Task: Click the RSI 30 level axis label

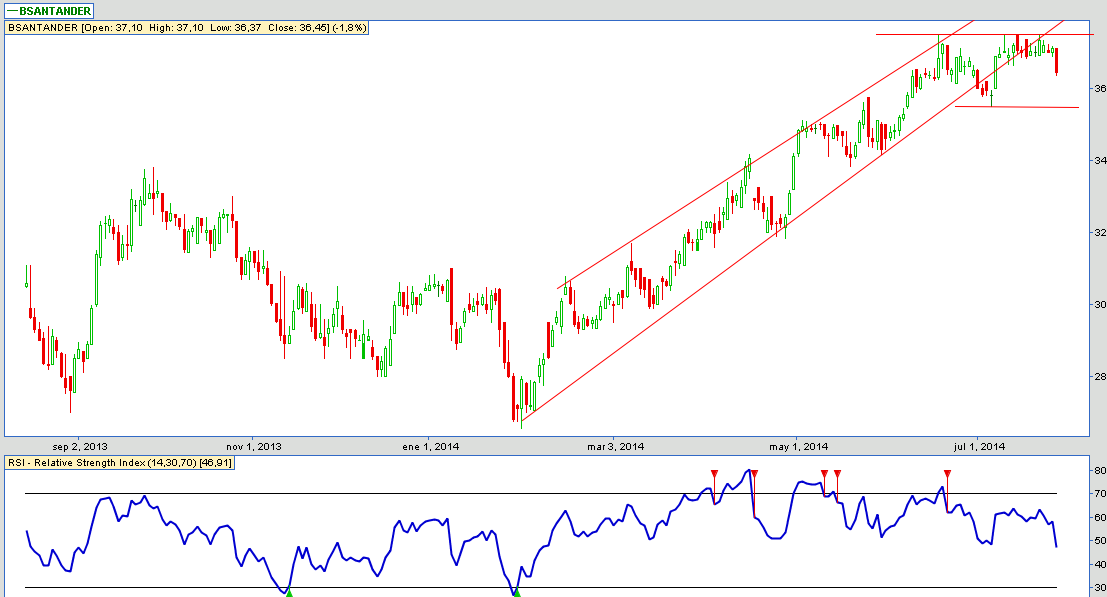Action: [x=1098, y=588]
